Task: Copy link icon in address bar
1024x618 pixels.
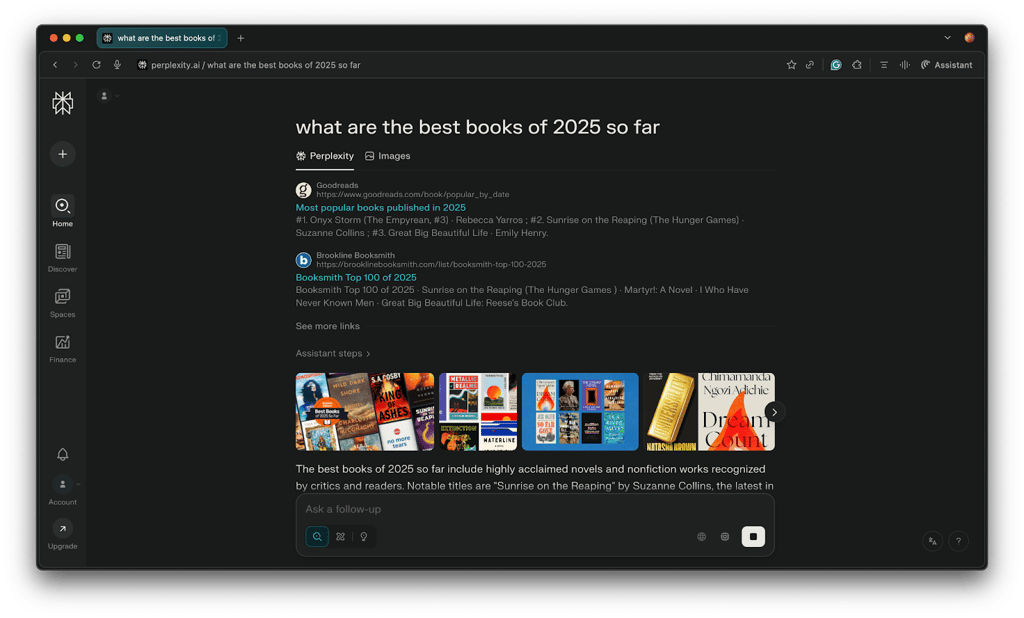Action: (x=810, y=65)
